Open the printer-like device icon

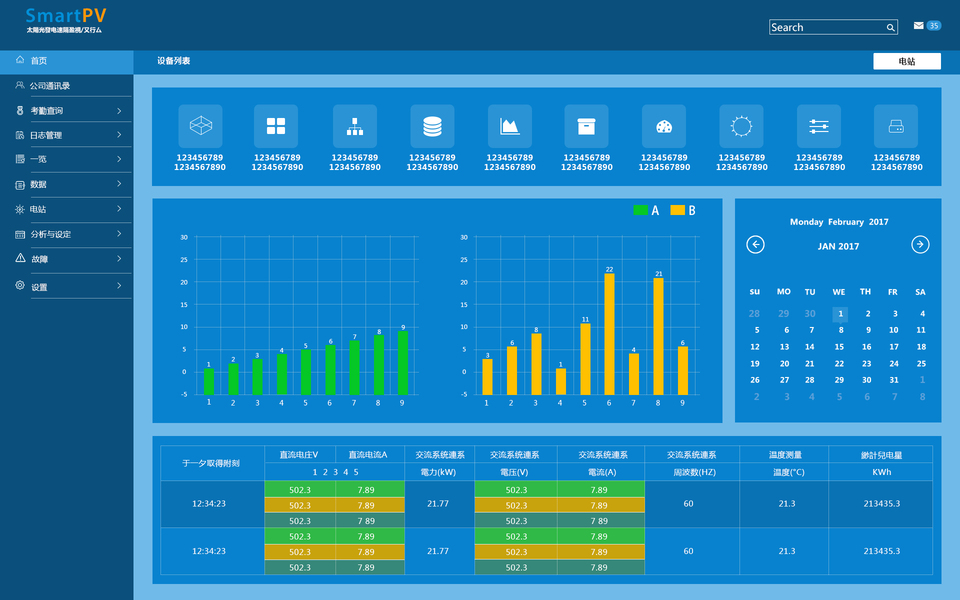(896, 126)
